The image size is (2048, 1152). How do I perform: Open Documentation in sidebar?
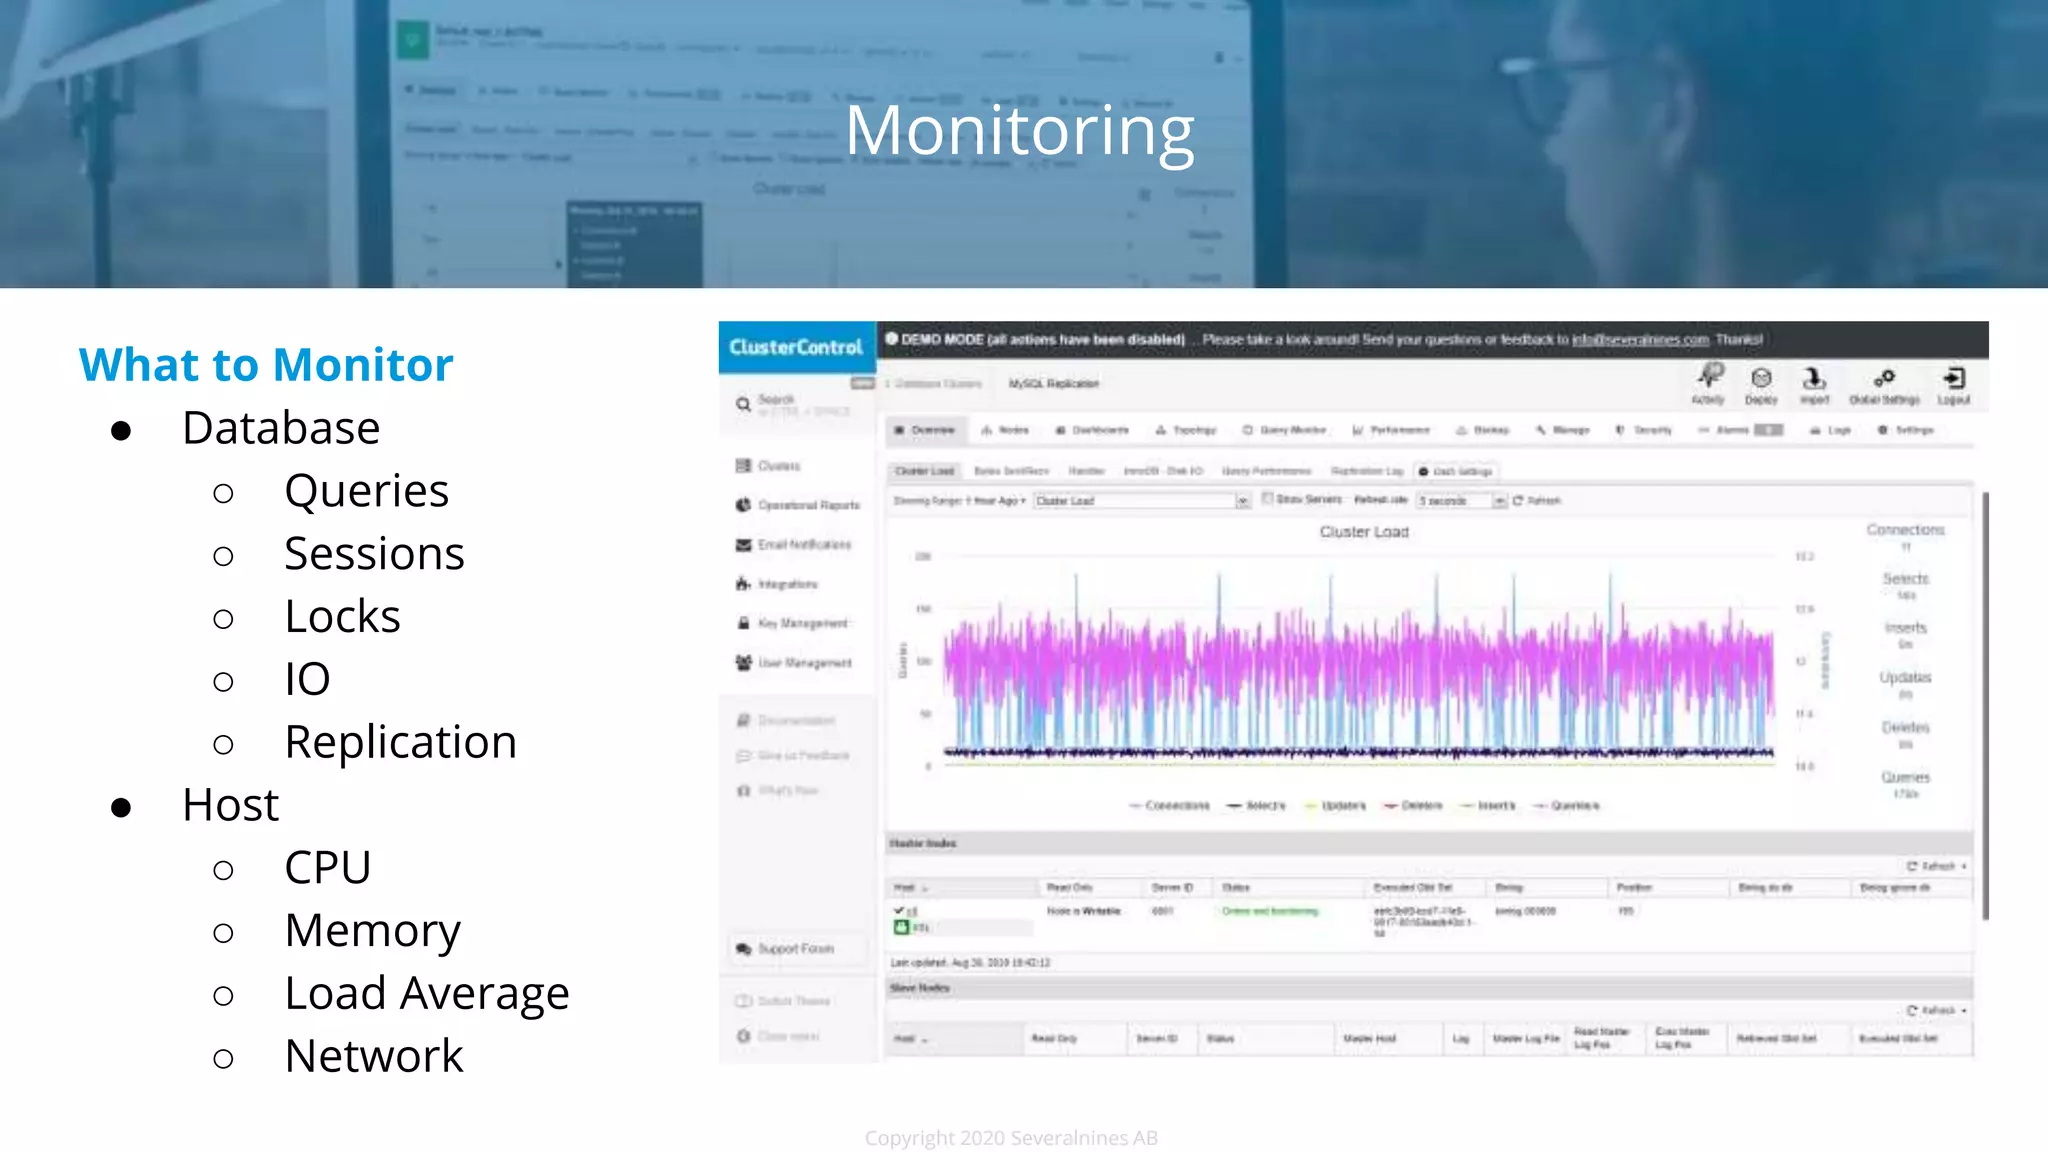(786, 721)
